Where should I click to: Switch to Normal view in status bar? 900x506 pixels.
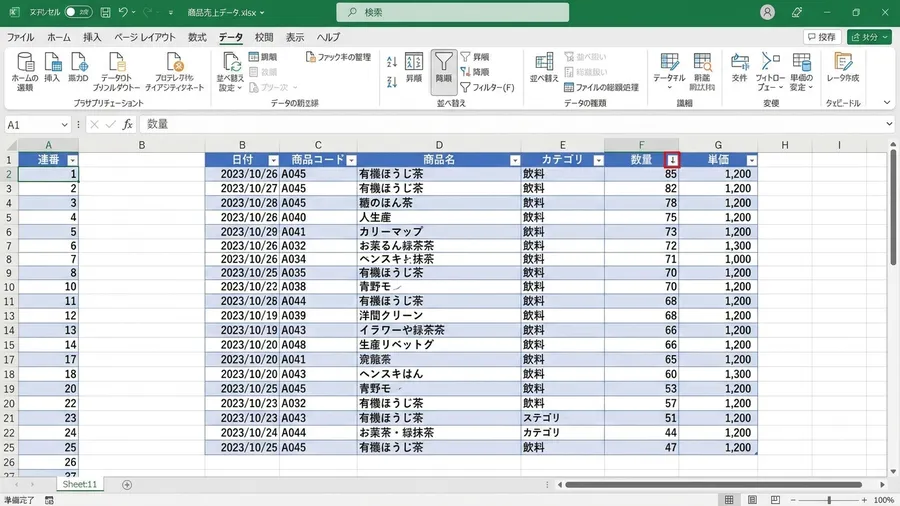point(729,500)
